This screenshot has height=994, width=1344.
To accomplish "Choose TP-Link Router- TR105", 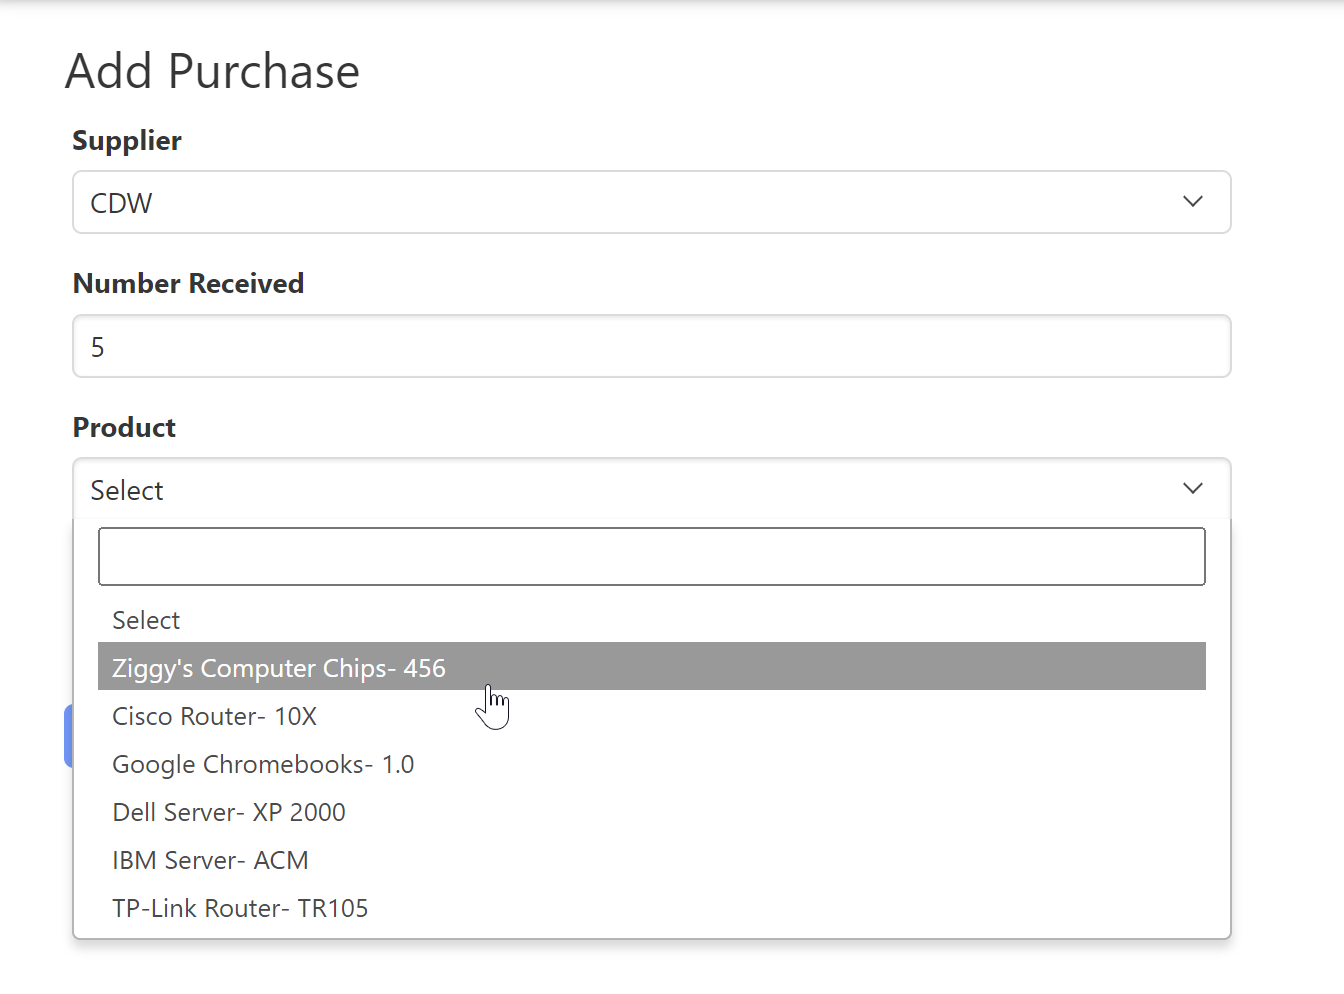I will [x=240, y=908].
